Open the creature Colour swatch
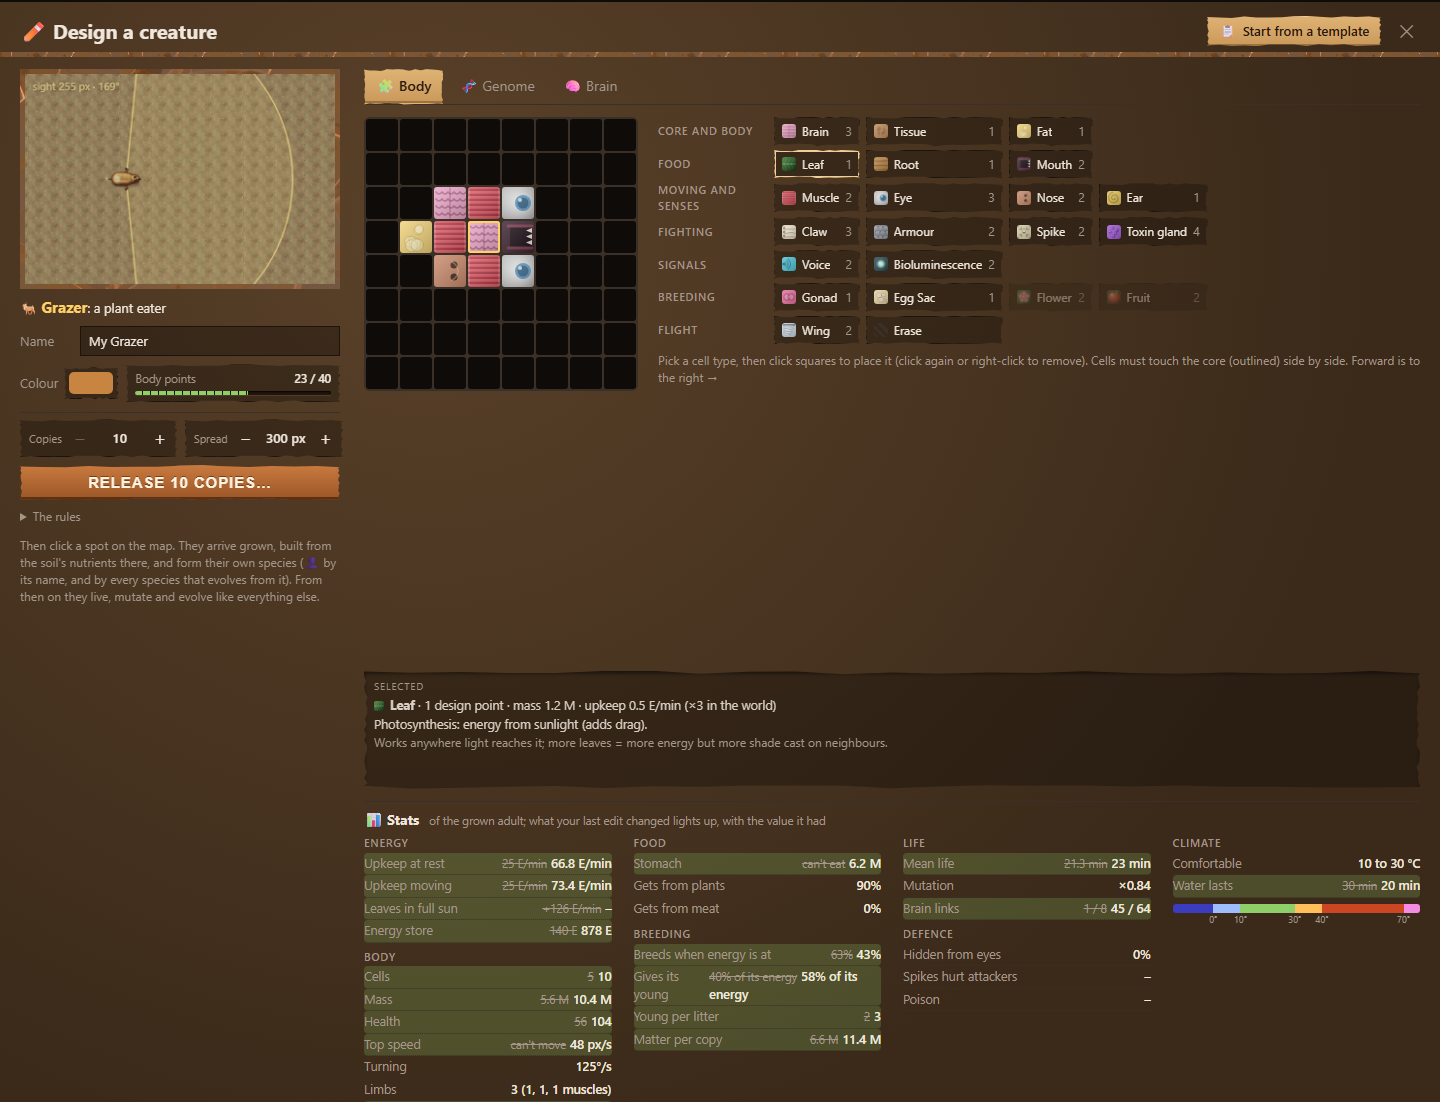The width and height of the screenshot is (1440, 1102). tap(91, 383)
